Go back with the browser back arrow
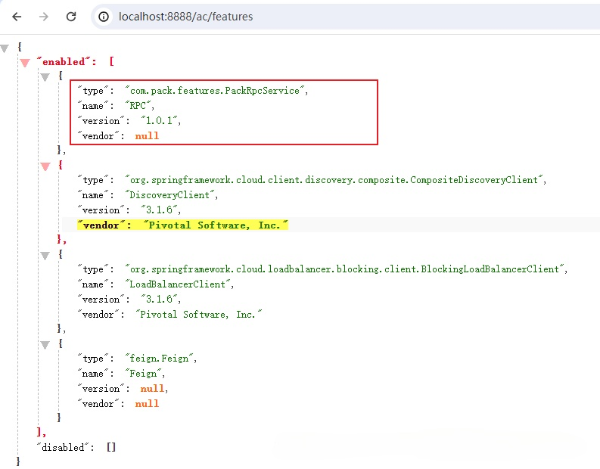The height and width of the screenshot is (469, 600). 17,16
